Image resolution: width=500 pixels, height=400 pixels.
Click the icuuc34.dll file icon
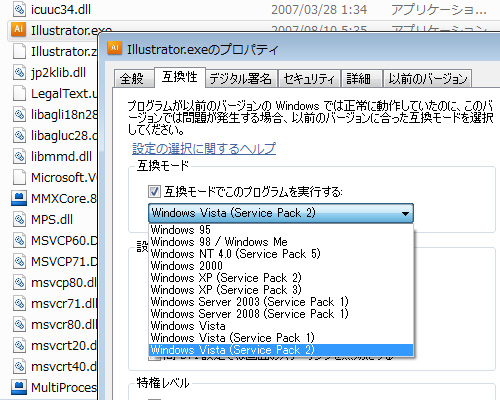pos(19,9)
